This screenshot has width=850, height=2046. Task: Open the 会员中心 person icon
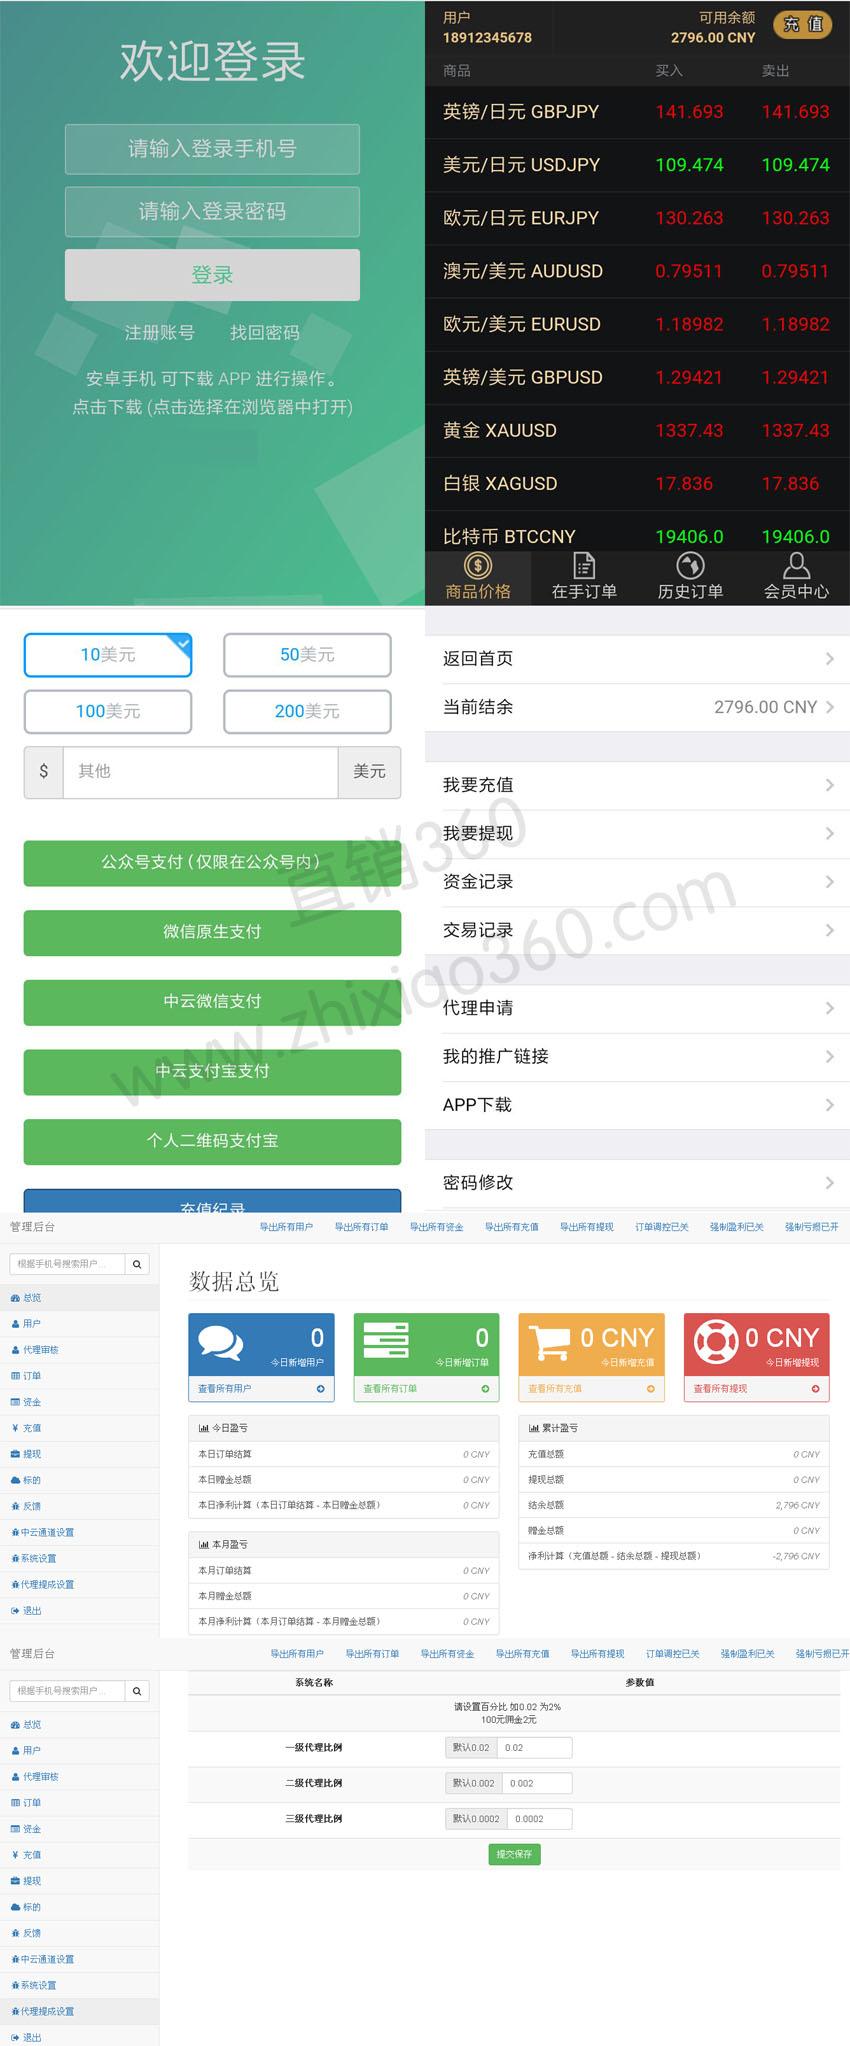pos(796,566)
